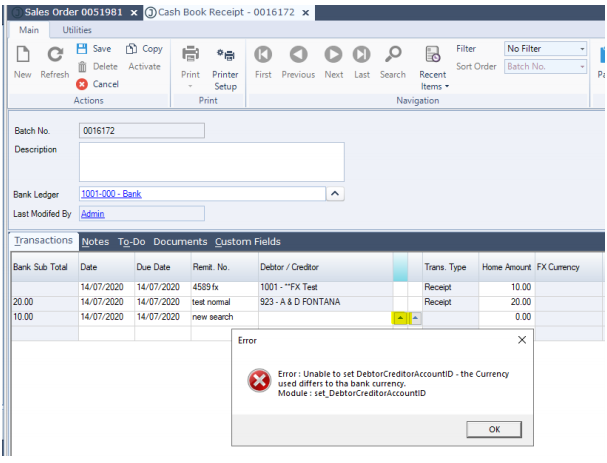This screenshot has width=607, height=463.
Task: Expand the Bank Ledger lookup chevron
Action: coord(335,194)
